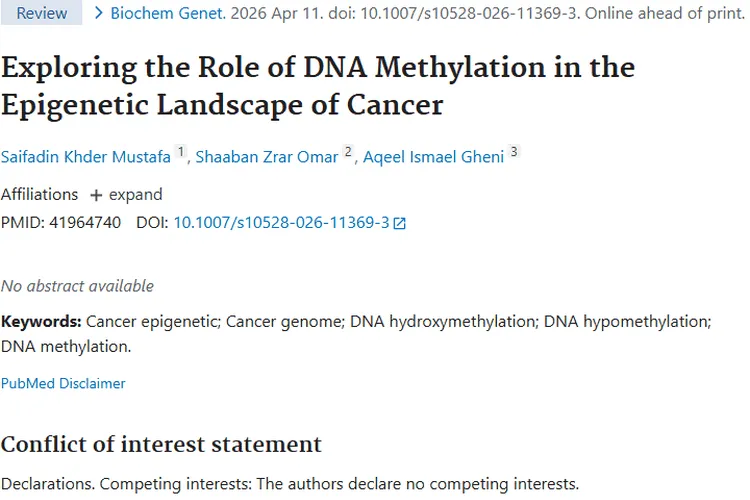
Task: Click the external link icon after the DOI
Action: [x=400, y=223]
